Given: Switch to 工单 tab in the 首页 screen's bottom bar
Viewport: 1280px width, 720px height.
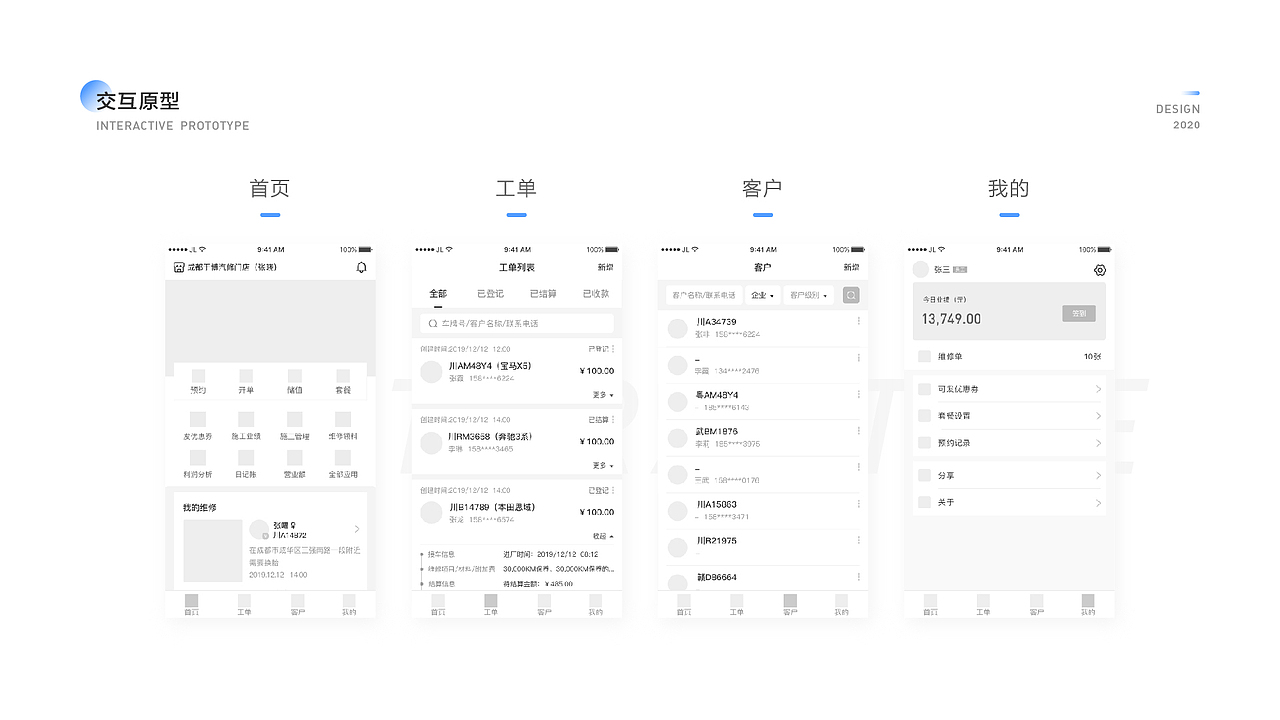Looking at the screenshot, I should (x=244, y=604).
